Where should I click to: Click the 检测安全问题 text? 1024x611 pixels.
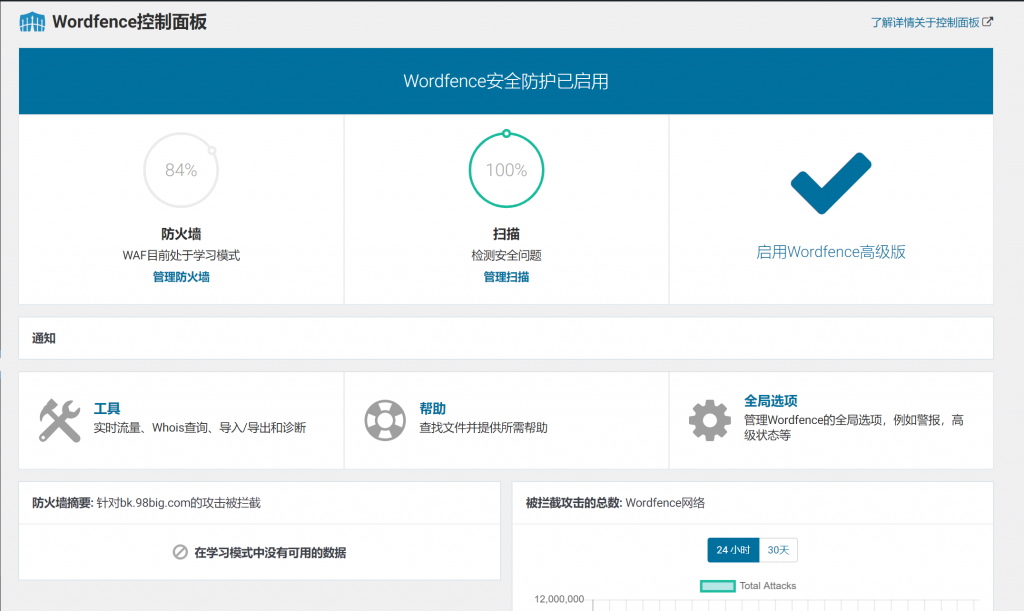click(x=506, y=255)
